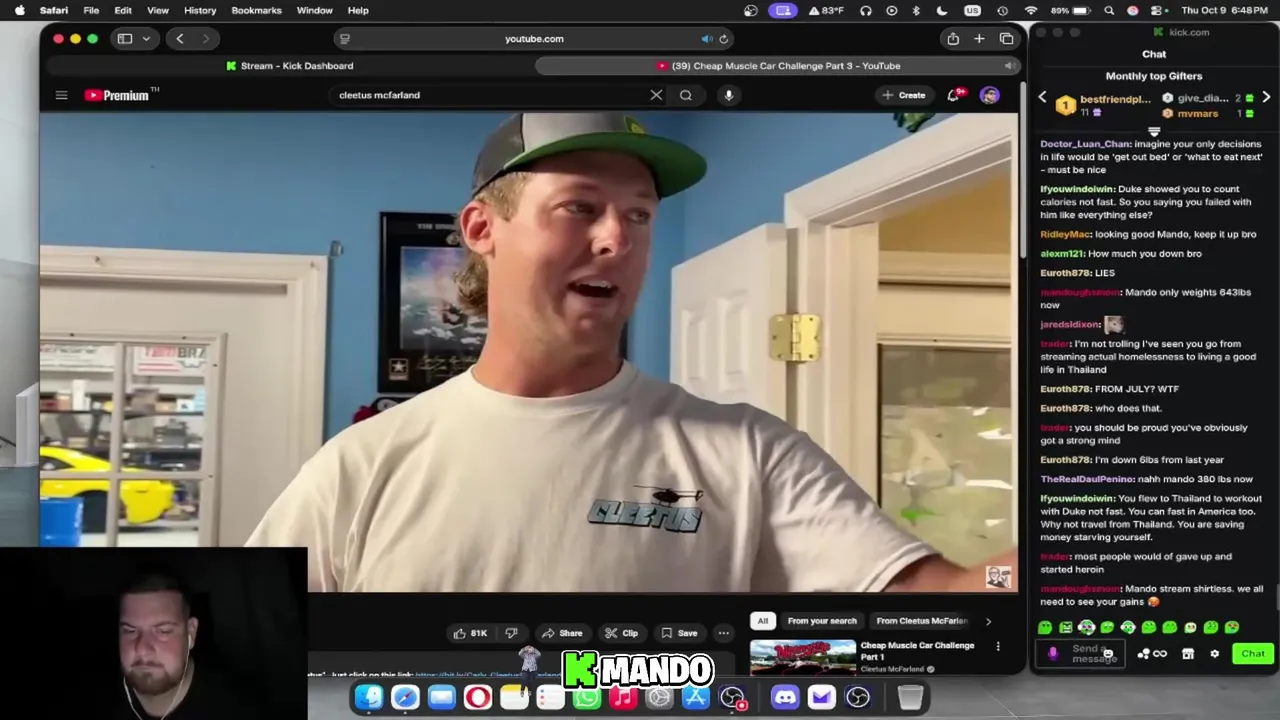Open battery status menu at 89%
Image resolution: width=1280 pixels, height=720 pixels.
(x=1071, y=10)
